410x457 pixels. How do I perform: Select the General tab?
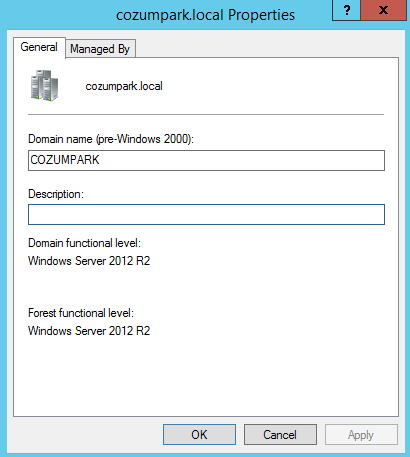coord(39,47)
